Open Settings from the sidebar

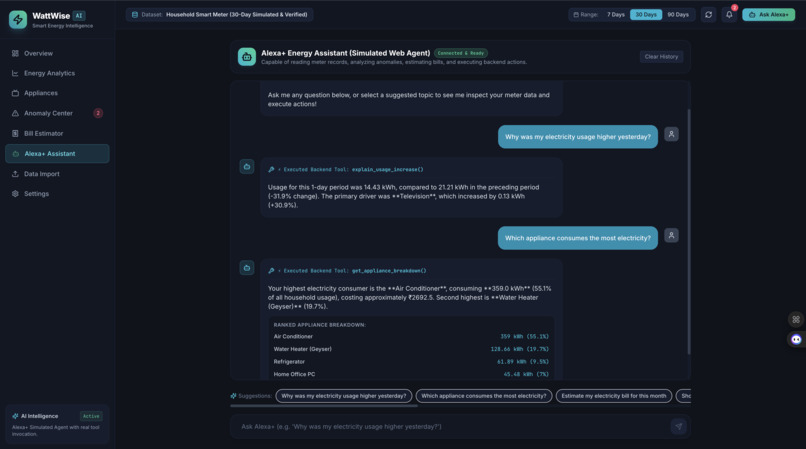[57, 194]
